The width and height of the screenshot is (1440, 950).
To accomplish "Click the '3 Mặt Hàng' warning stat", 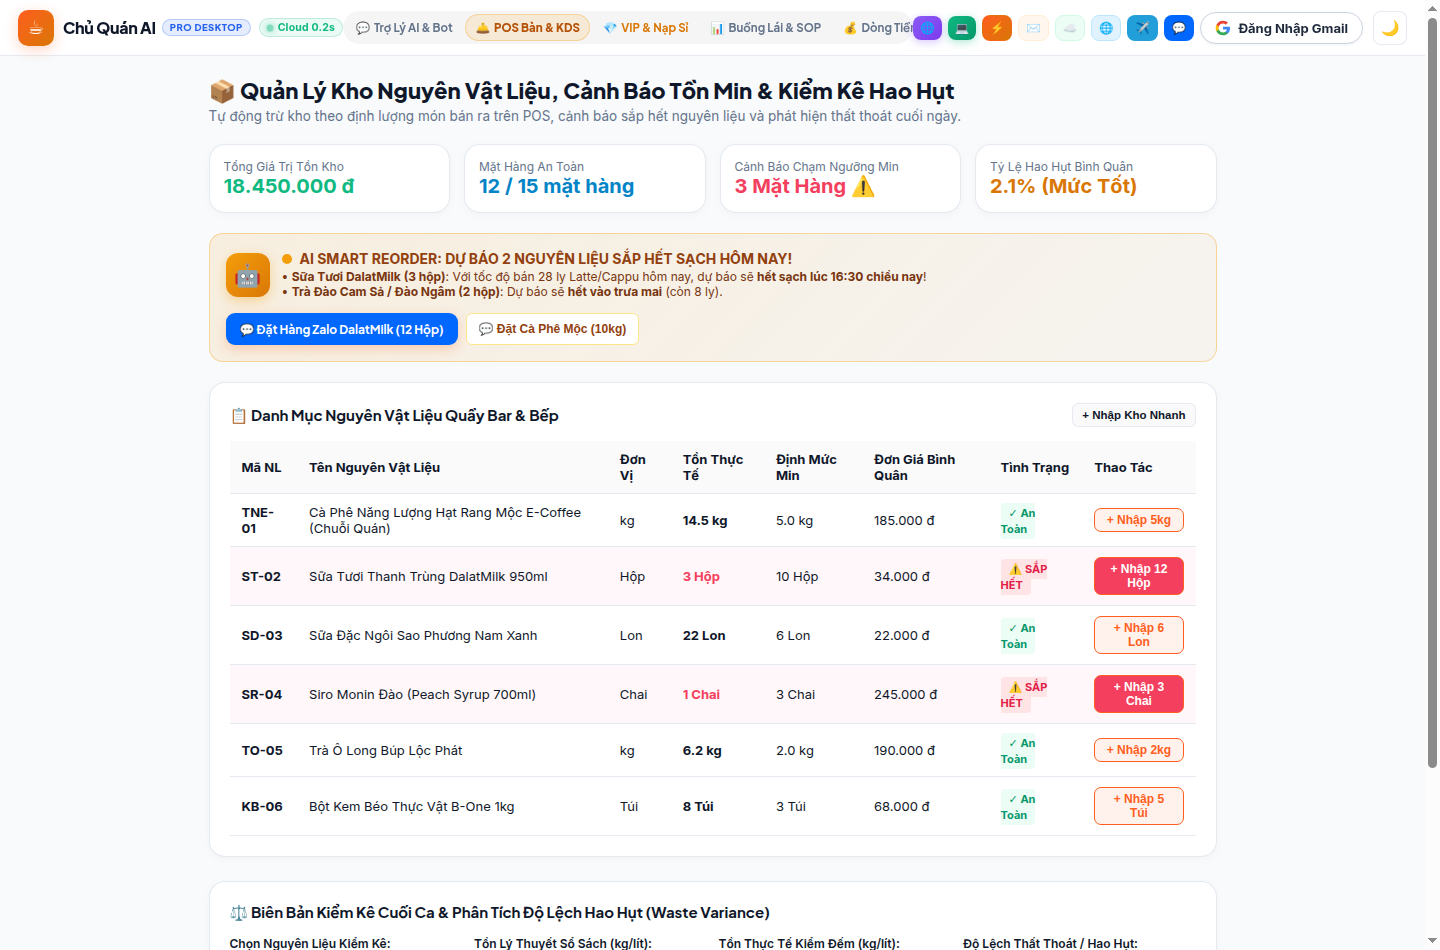I will tap(804, 186).
